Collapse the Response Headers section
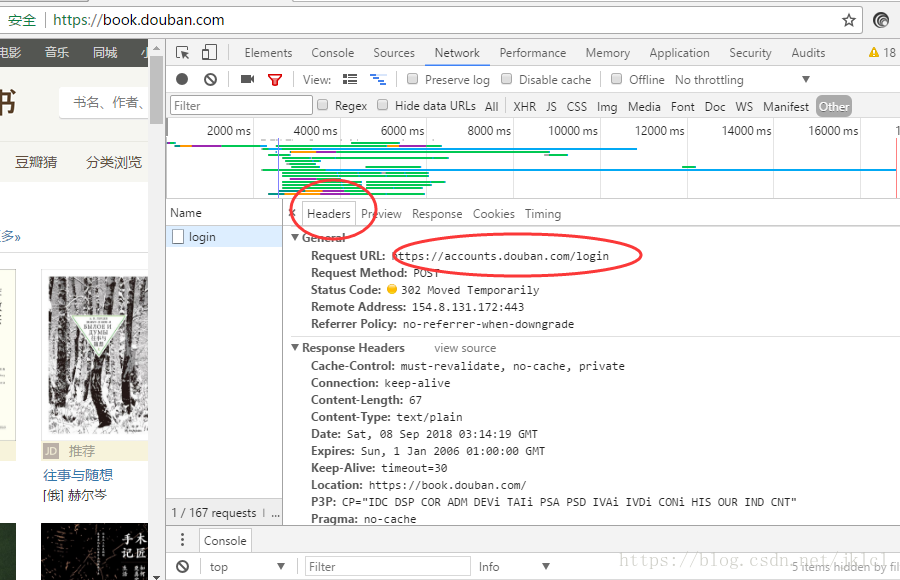This screenshot has width=900, height=580. [x=295, y=347]
